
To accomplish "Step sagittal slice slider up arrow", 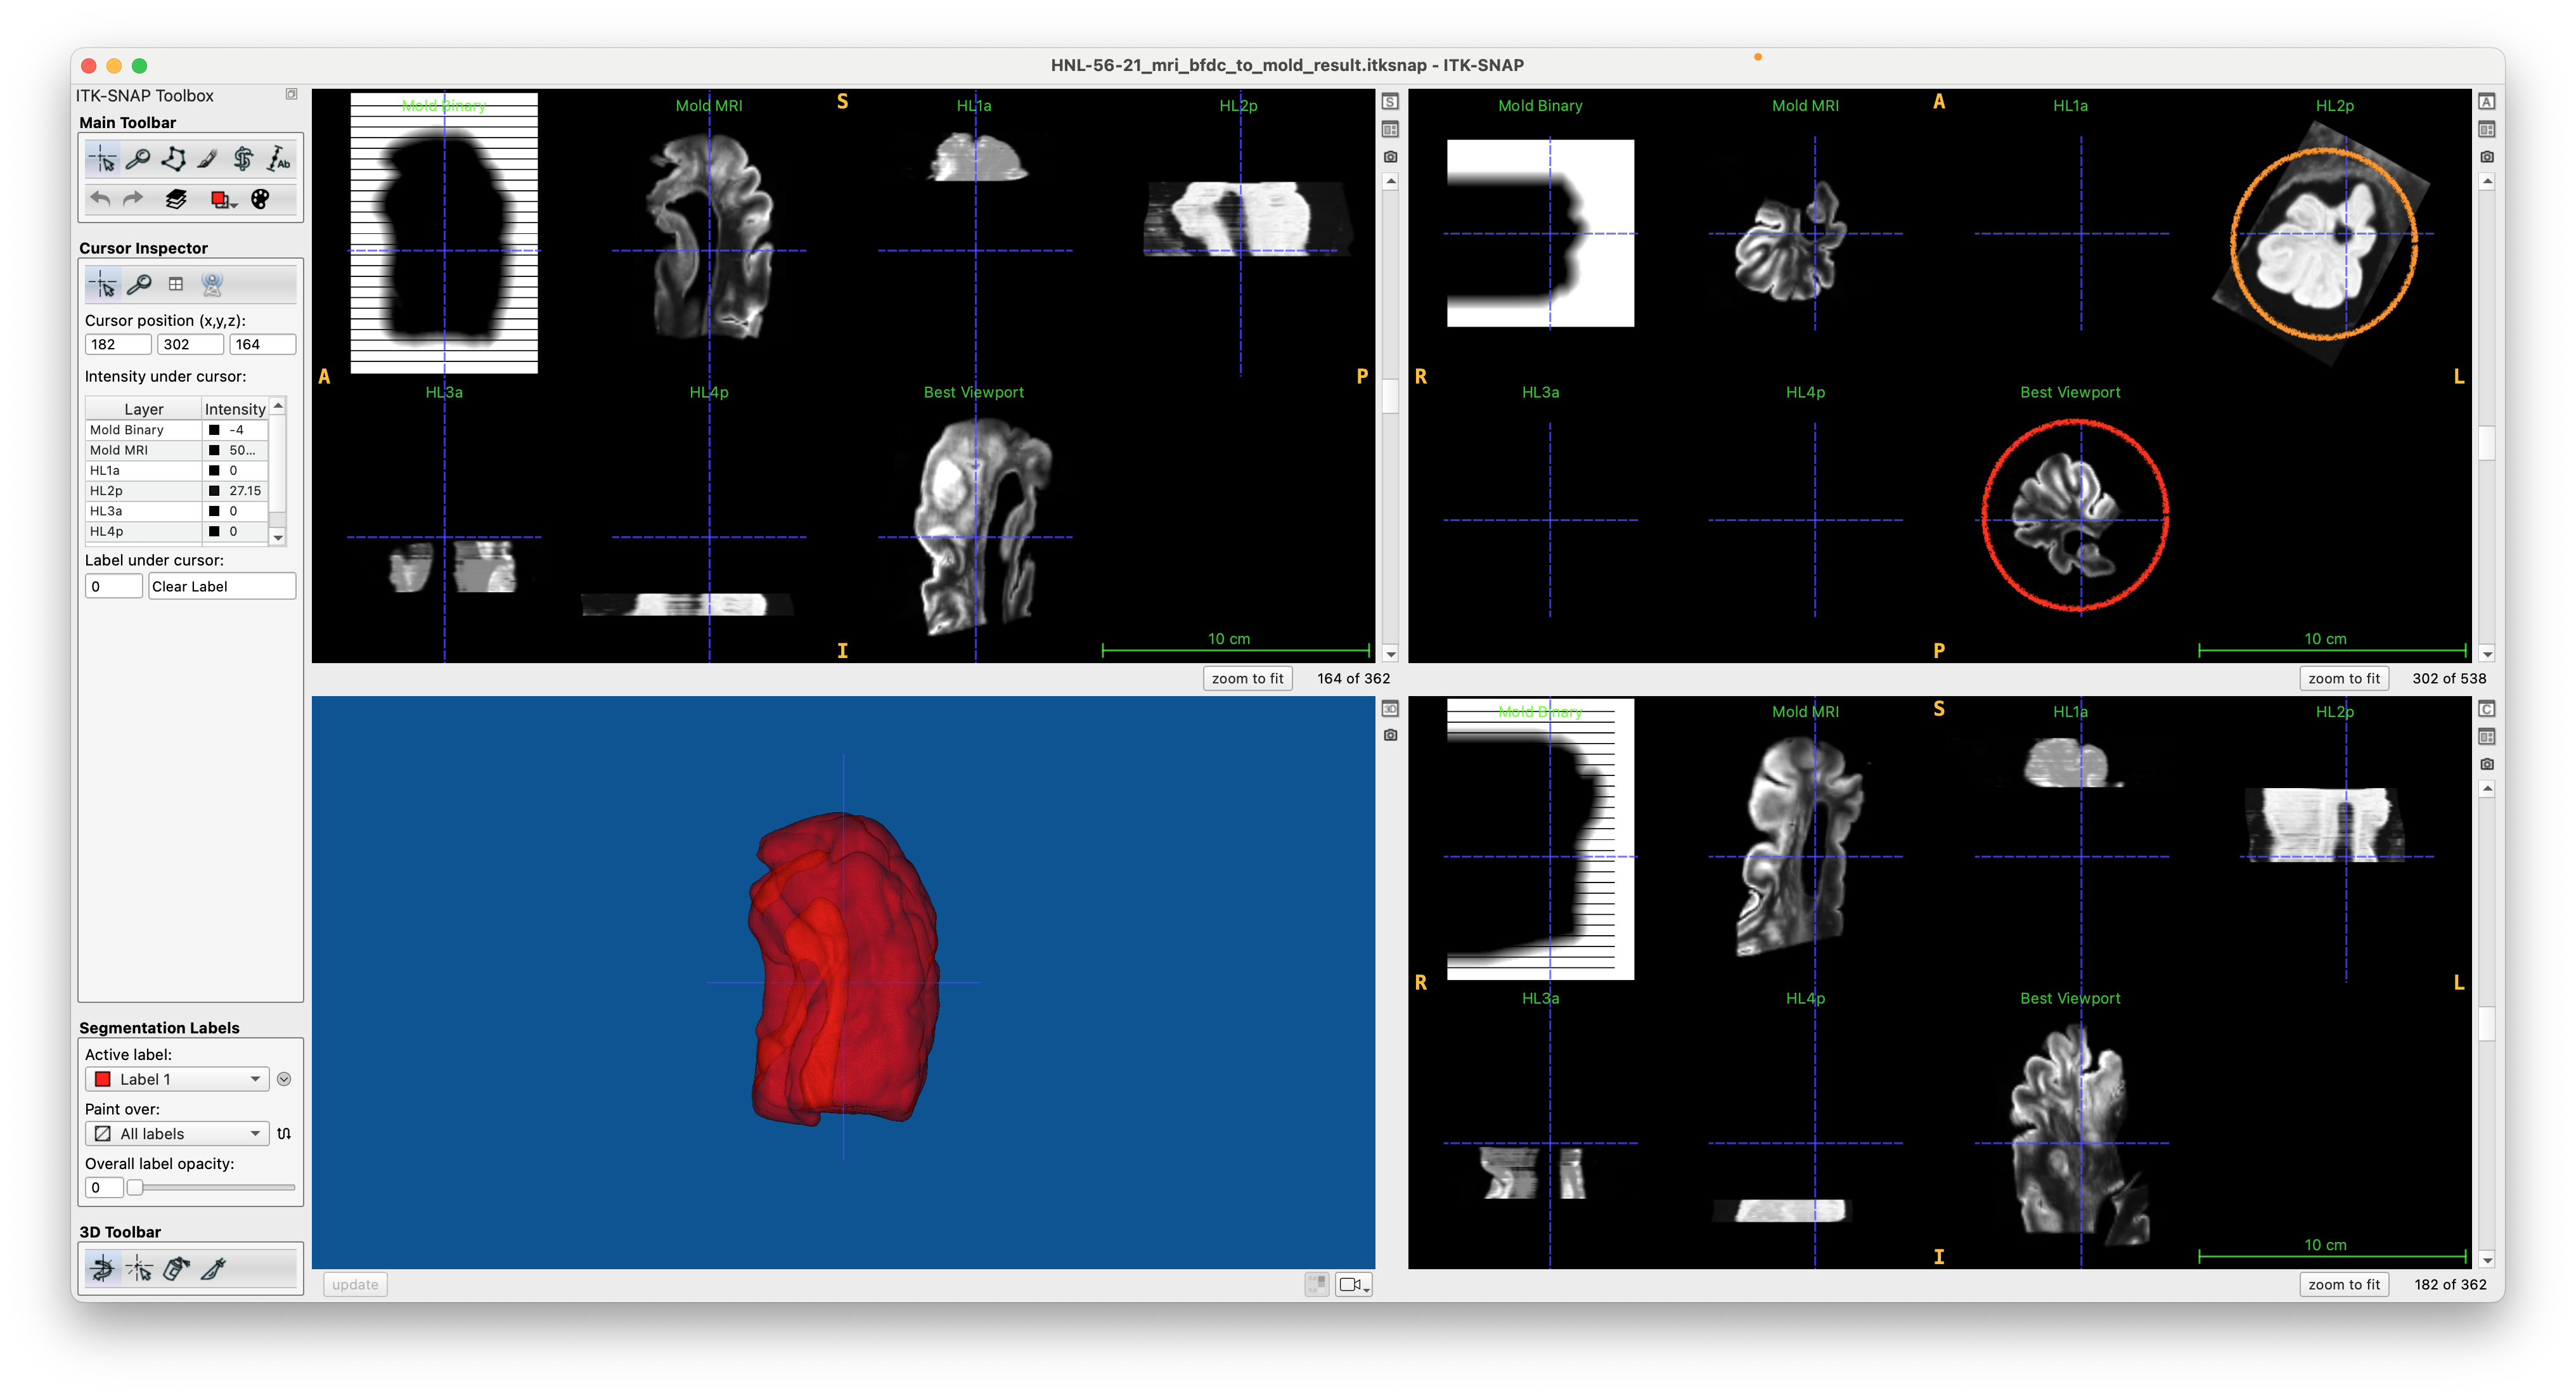I will pyautogui.click(x=1390, y=181).
